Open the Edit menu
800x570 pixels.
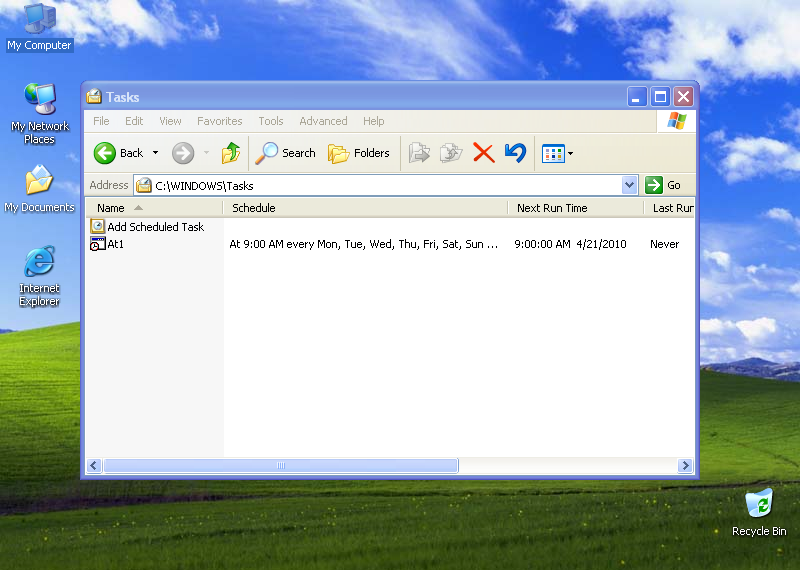pyautogui.click(x=134, y=121)
